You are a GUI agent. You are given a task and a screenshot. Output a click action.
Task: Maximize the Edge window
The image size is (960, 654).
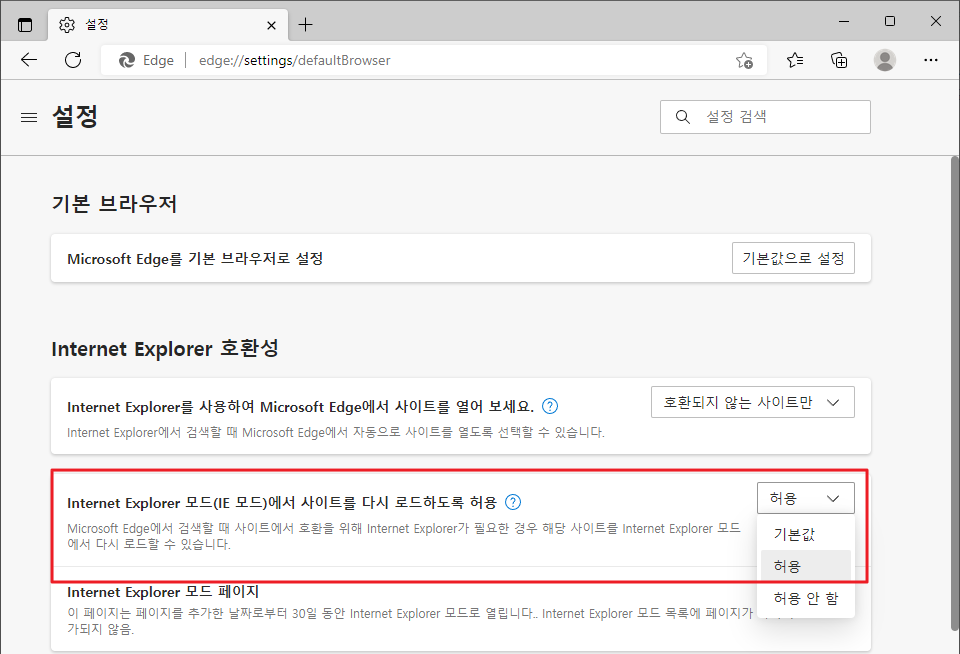[890, 21]
